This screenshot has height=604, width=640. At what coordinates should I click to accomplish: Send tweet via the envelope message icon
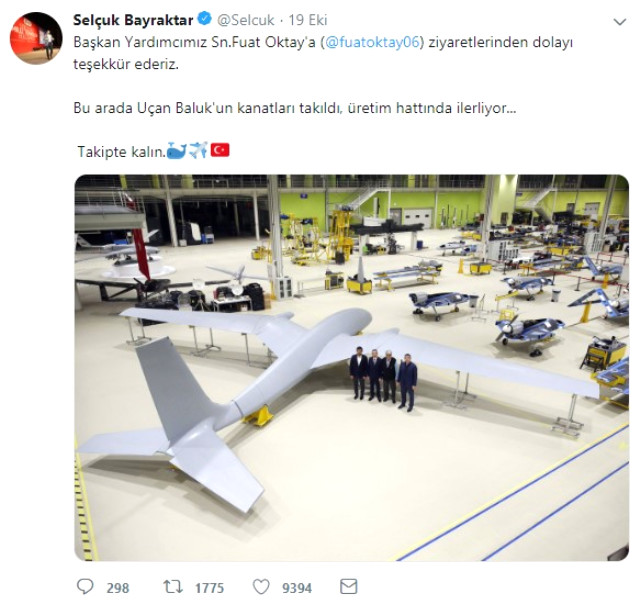click(349, 587)
